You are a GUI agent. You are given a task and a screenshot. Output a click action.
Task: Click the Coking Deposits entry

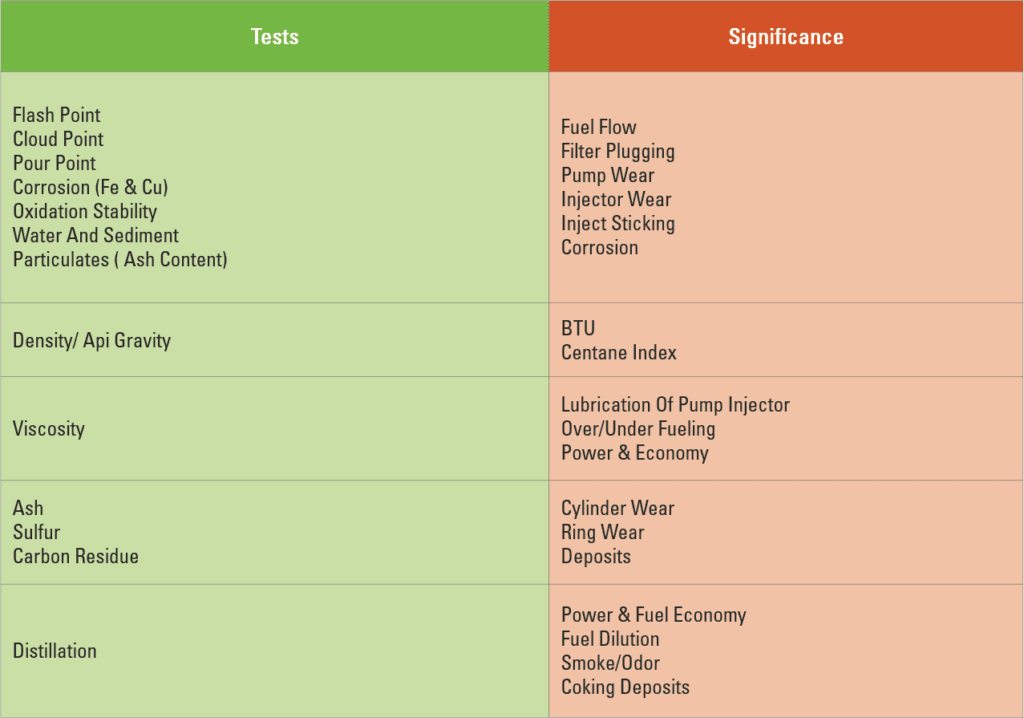point(626,687)
